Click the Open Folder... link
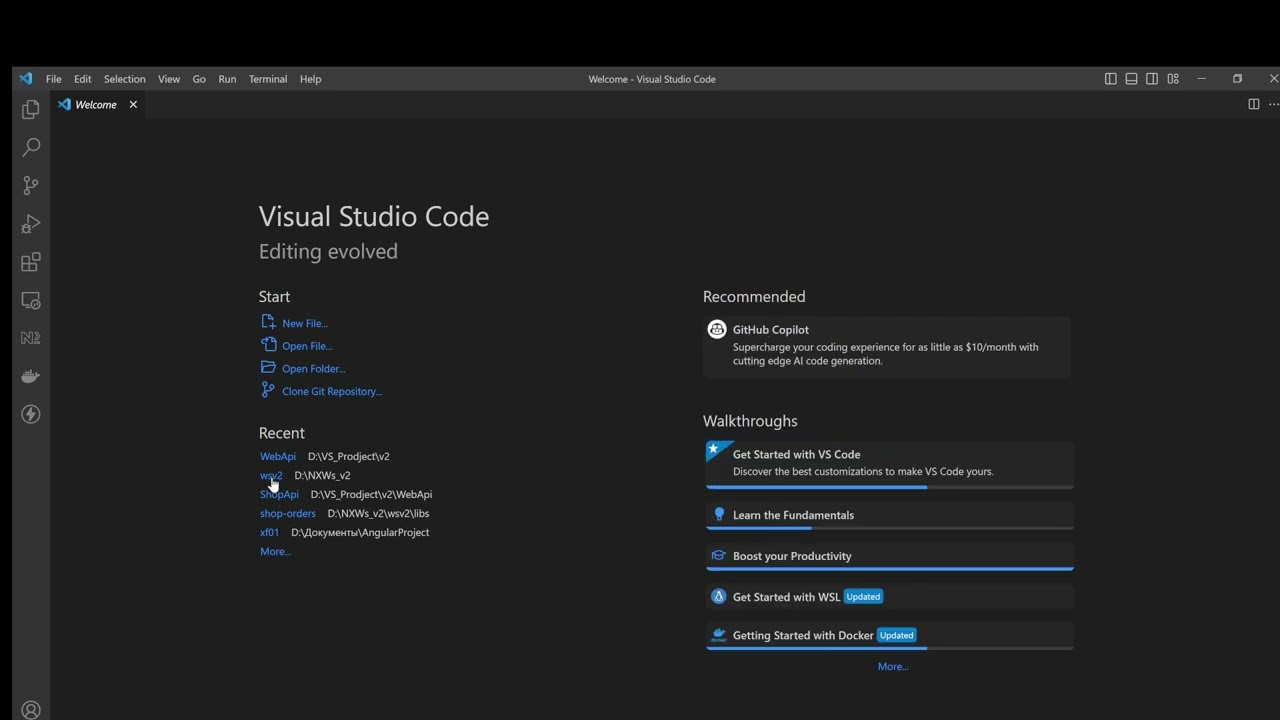 tap(314, 369)
